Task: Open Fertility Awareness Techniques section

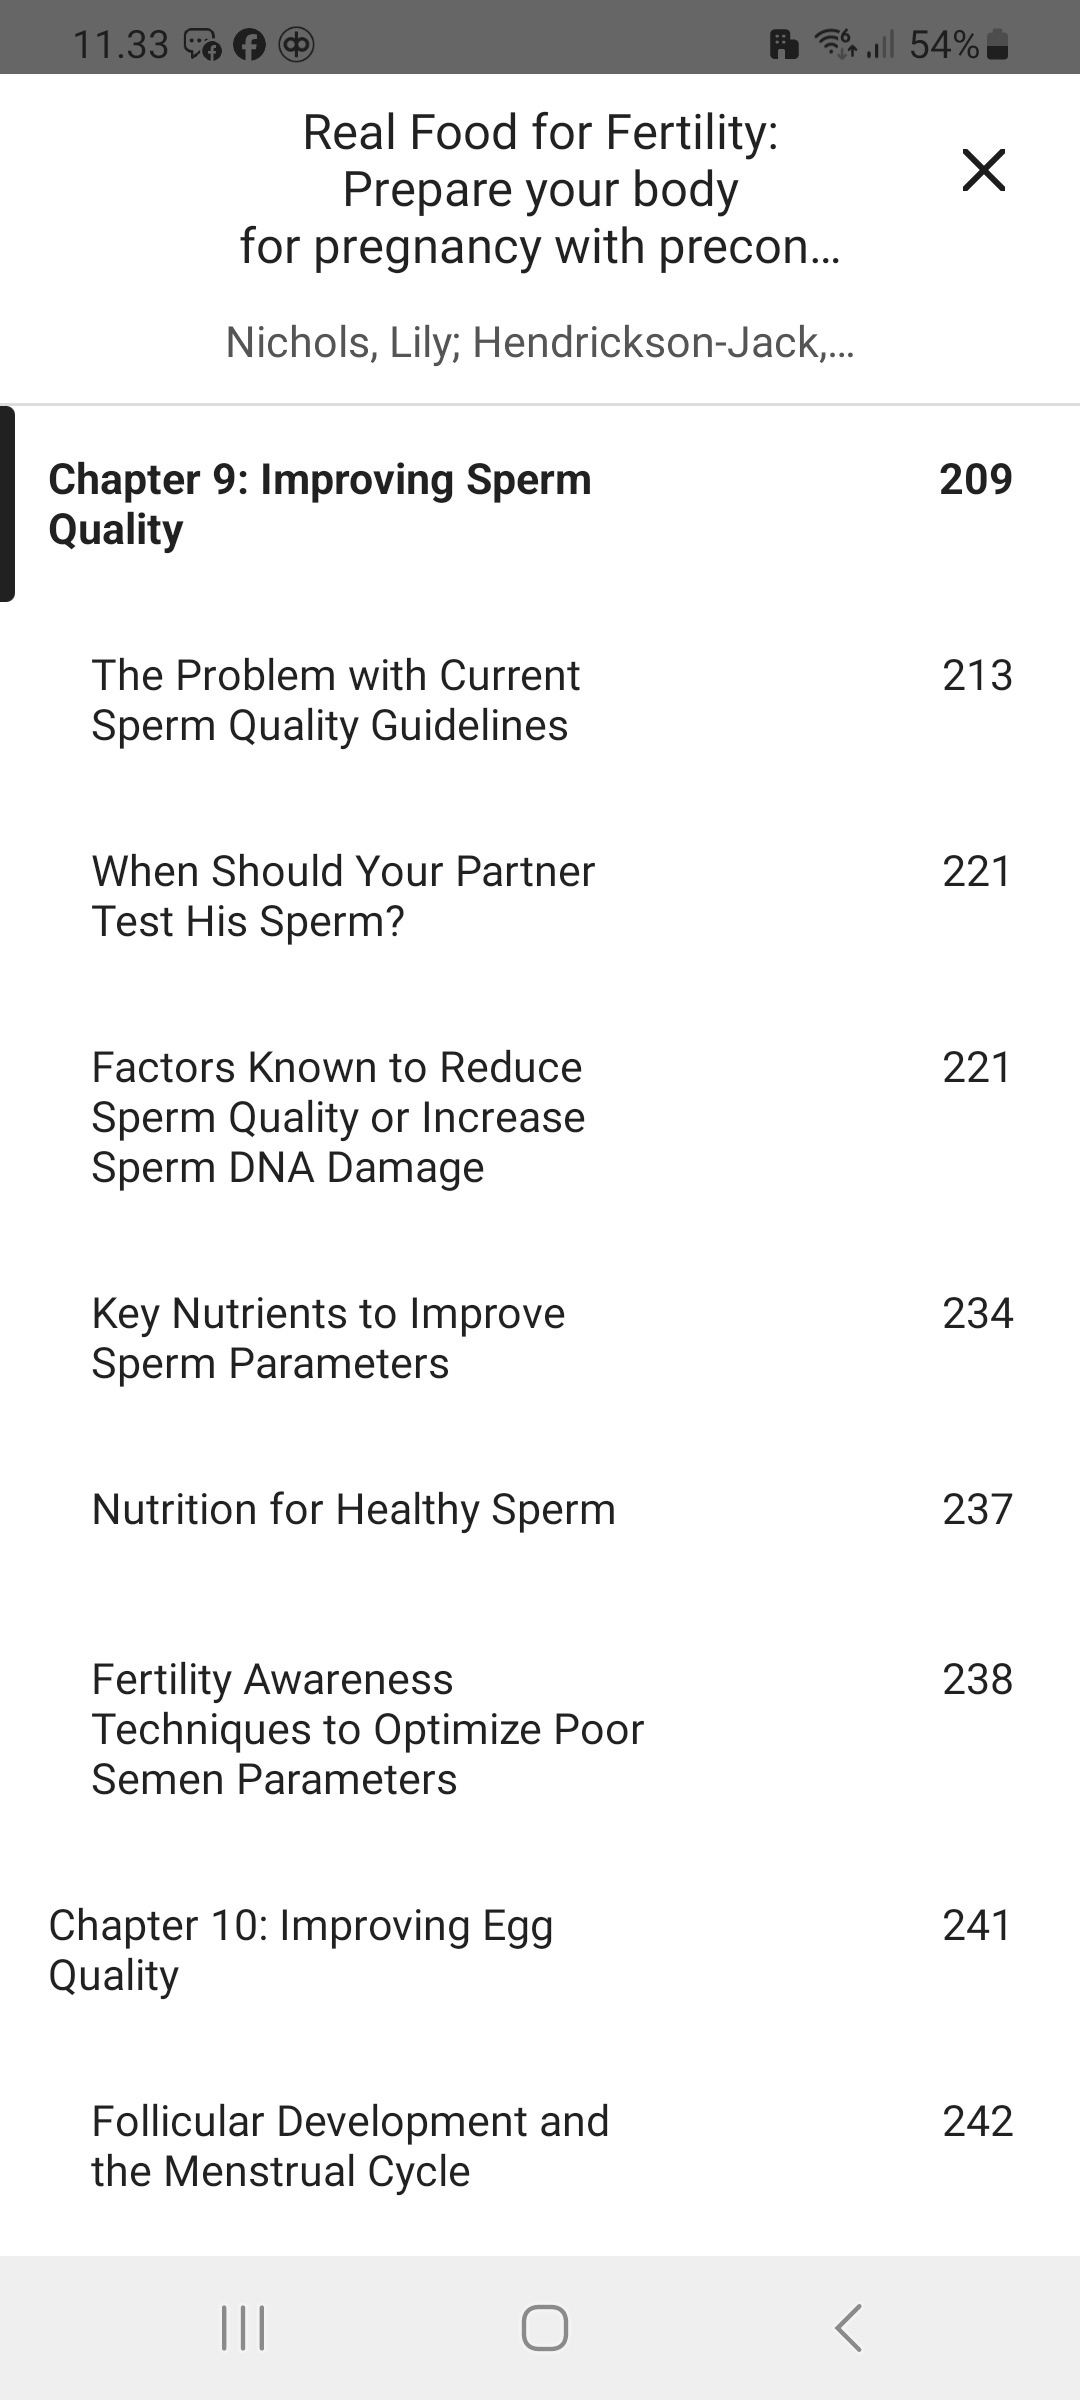Action: pyautogui.click(x=367, y=1729)
